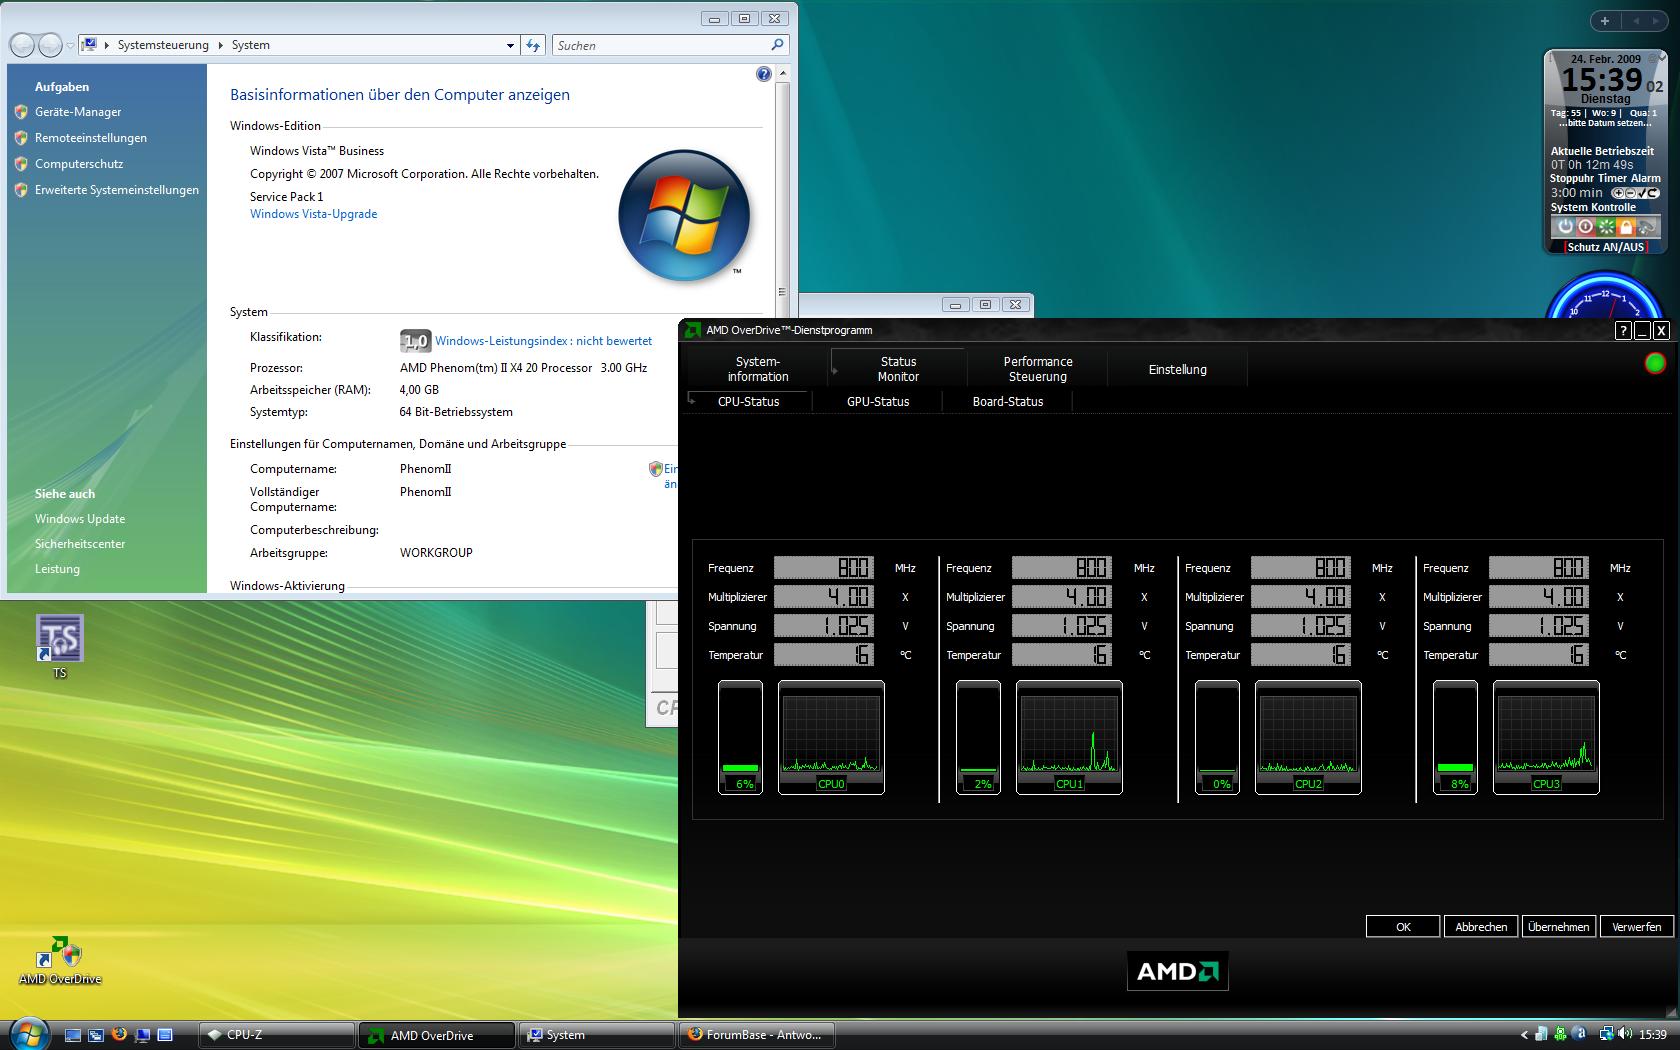The image size is (1680, 1050).
Task: Click the Switch between windows quick launch icon
Action: point(96,1035)
